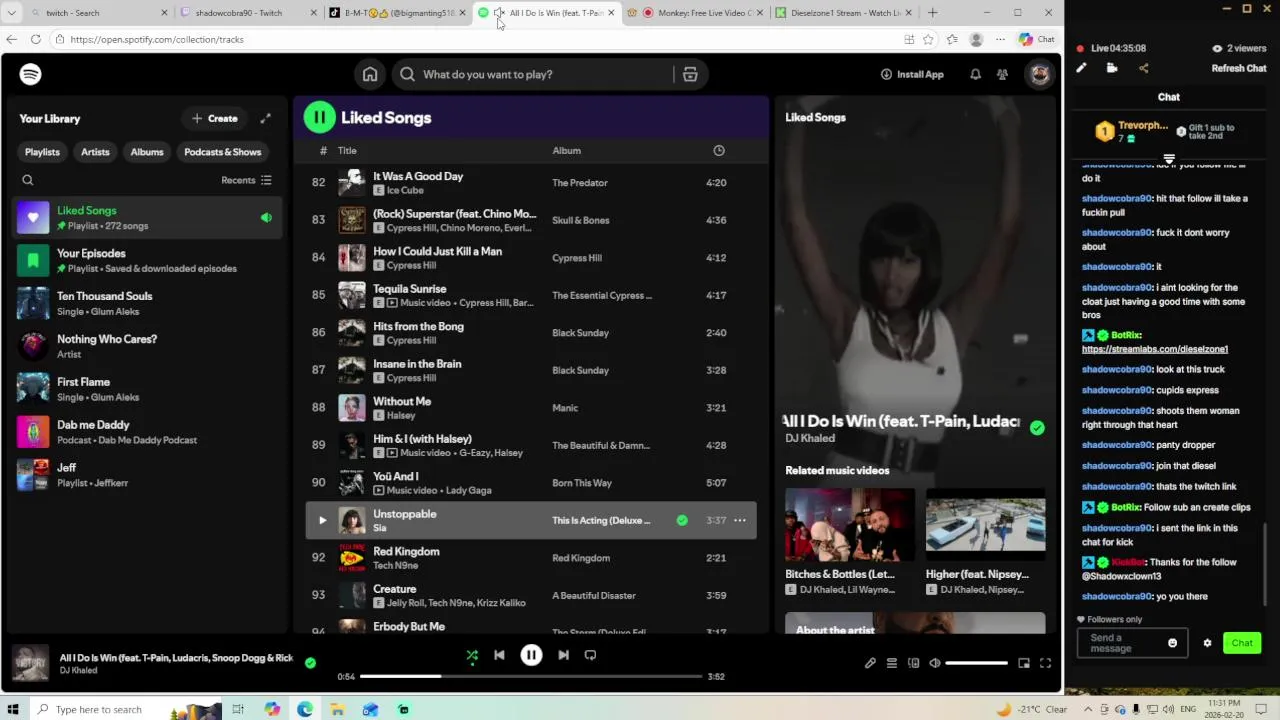1280x720 pixels.
Task: Click share icon in stream panel
Action: click(x=1144, y=68)
